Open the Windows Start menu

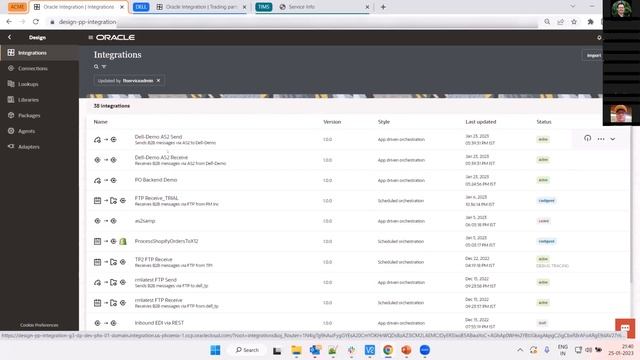point(215,350)
